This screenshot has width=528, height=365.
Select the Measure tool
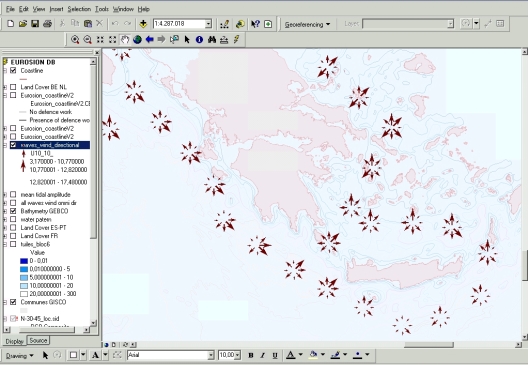224,40
